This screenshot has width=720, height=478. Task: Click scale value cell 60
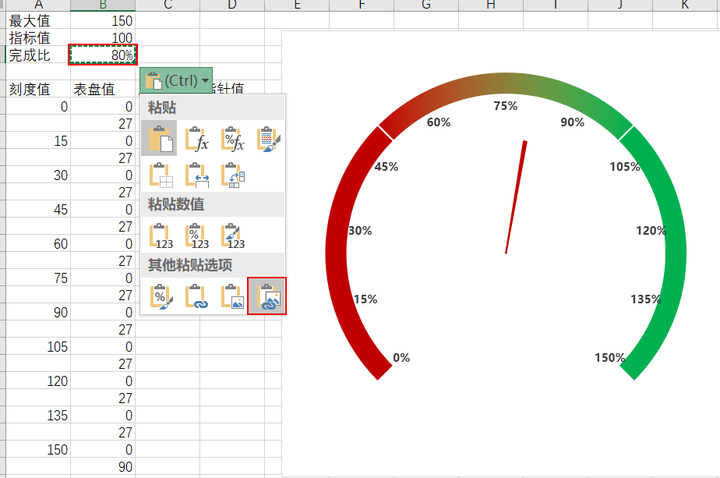(x=38, y=243)
